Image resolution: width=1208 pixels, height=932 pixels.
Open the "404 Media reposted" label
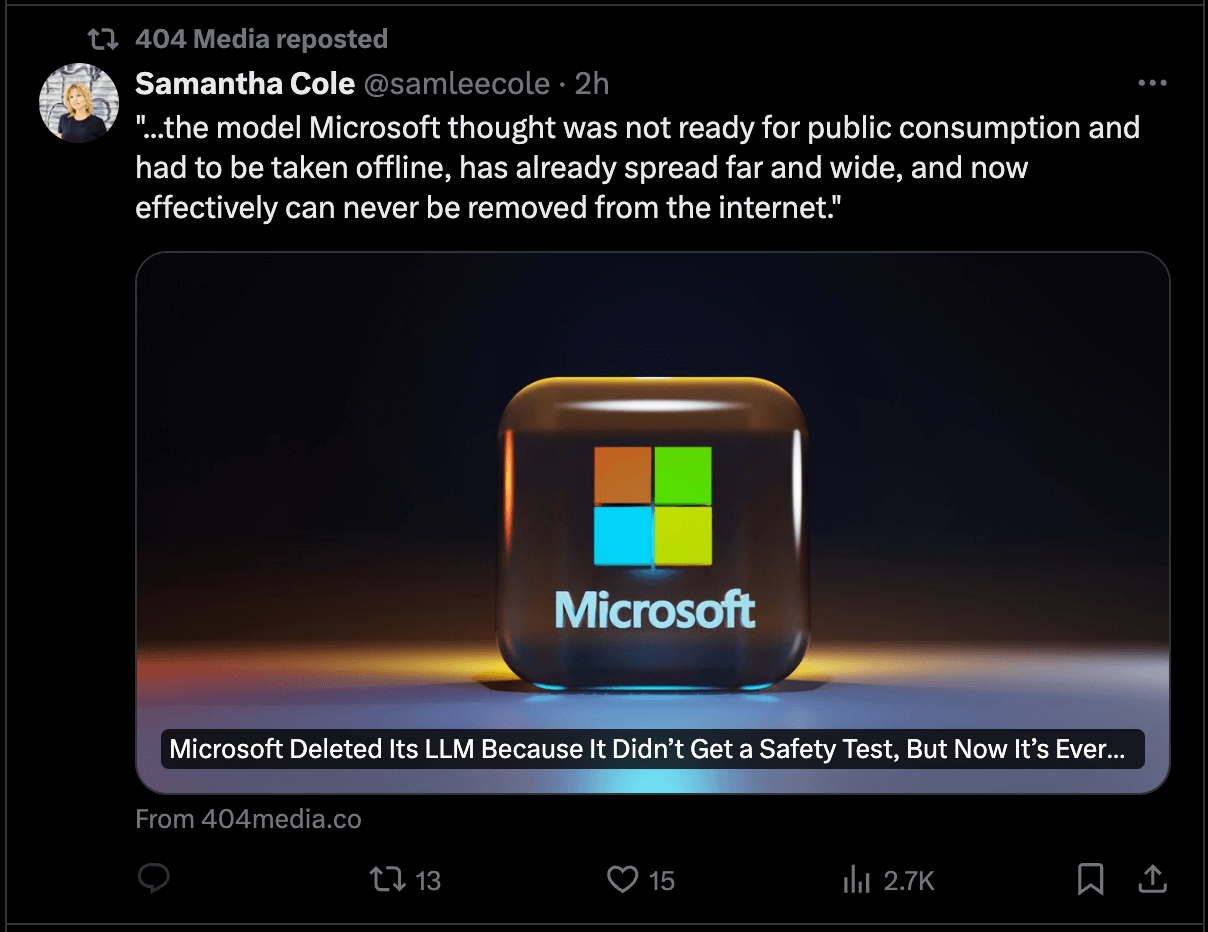coord(261,39)
